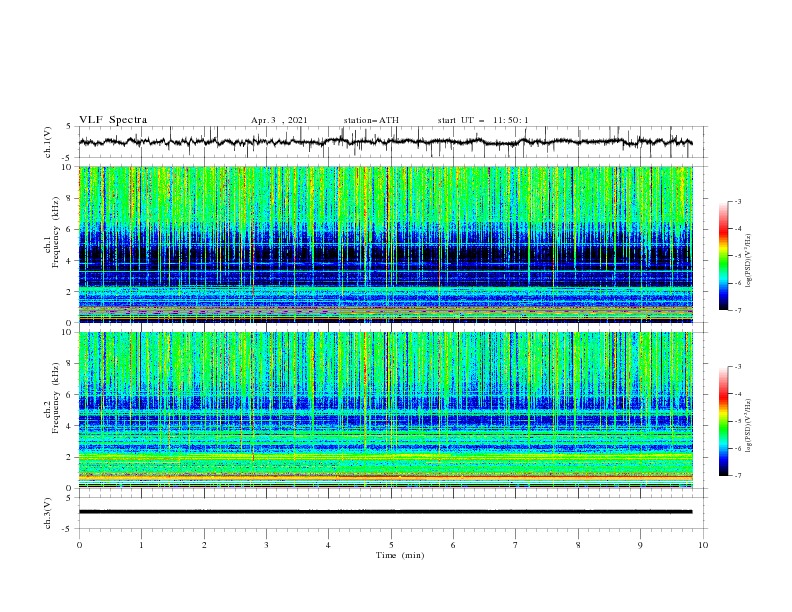
Task: Click the ch.3 flat black trace
Action: (x=385, y=512)
